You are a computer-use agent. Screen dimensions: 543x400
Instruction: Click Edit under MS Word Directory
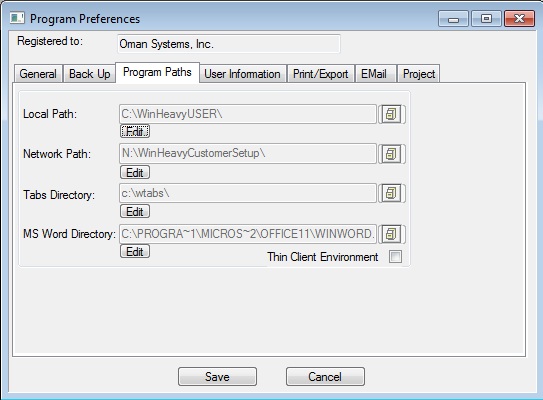135,251
